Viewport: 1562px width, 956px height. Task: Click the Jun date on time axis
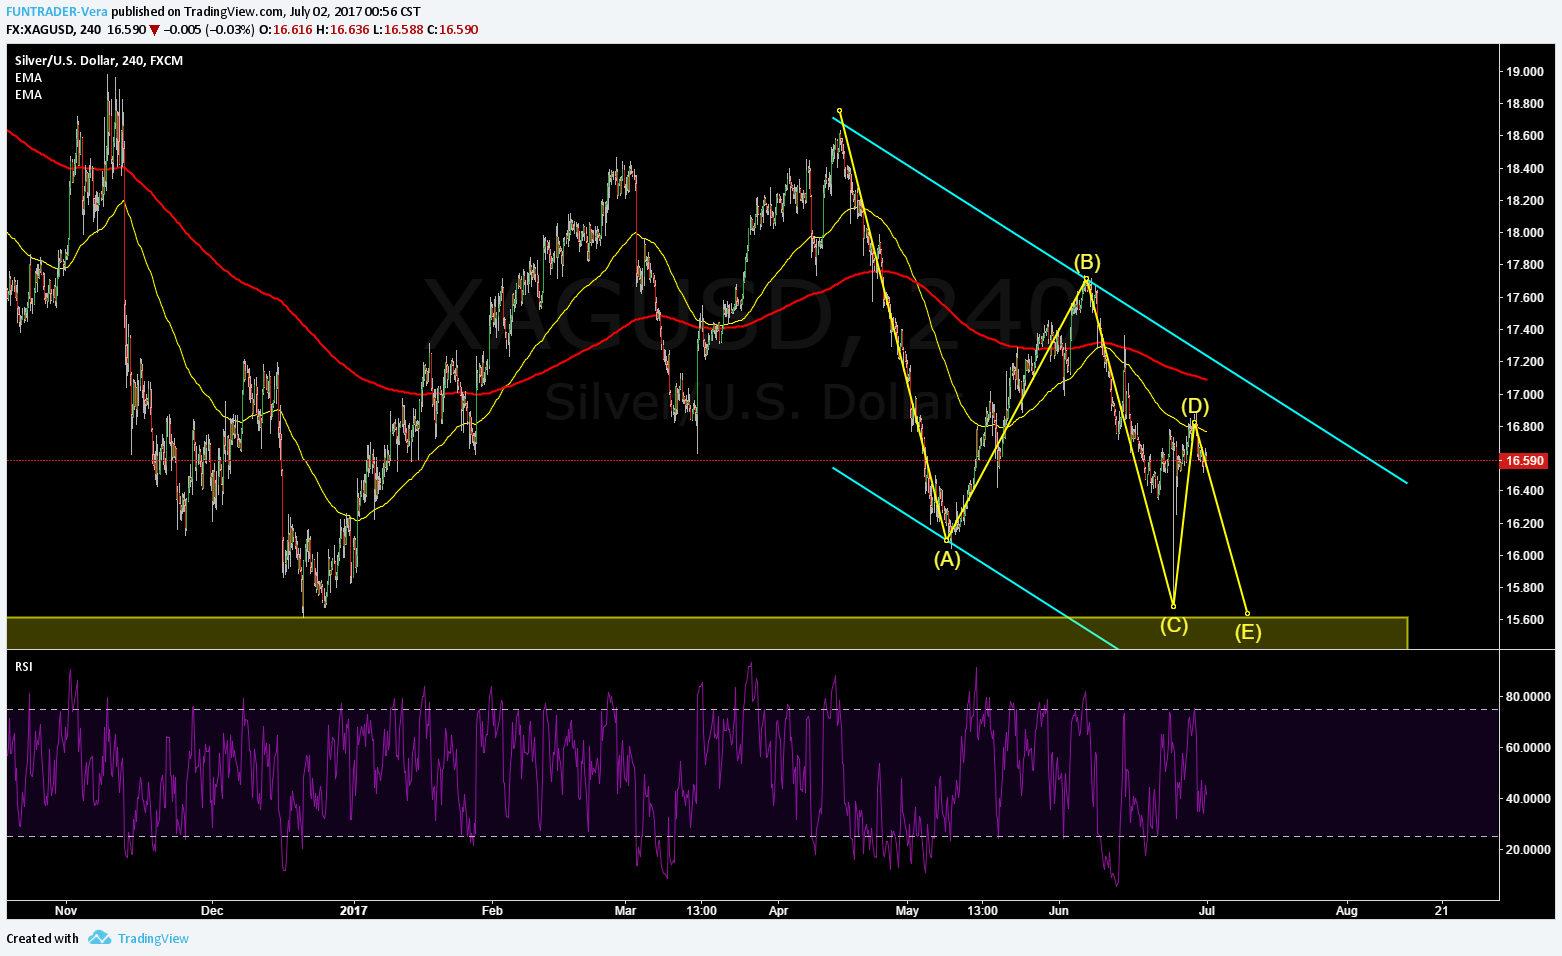(1059, 910)
